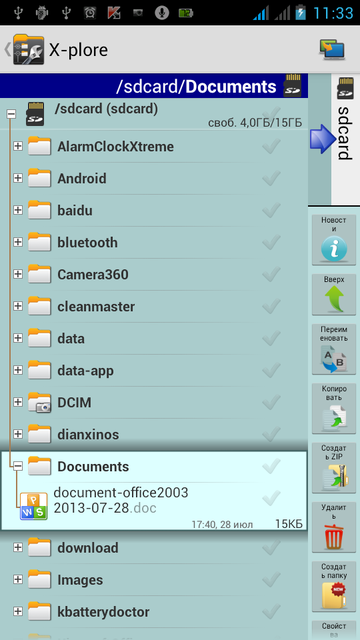Expand the data folder node
The width and height of the screenshot is (360, 640).
(18, 338)
